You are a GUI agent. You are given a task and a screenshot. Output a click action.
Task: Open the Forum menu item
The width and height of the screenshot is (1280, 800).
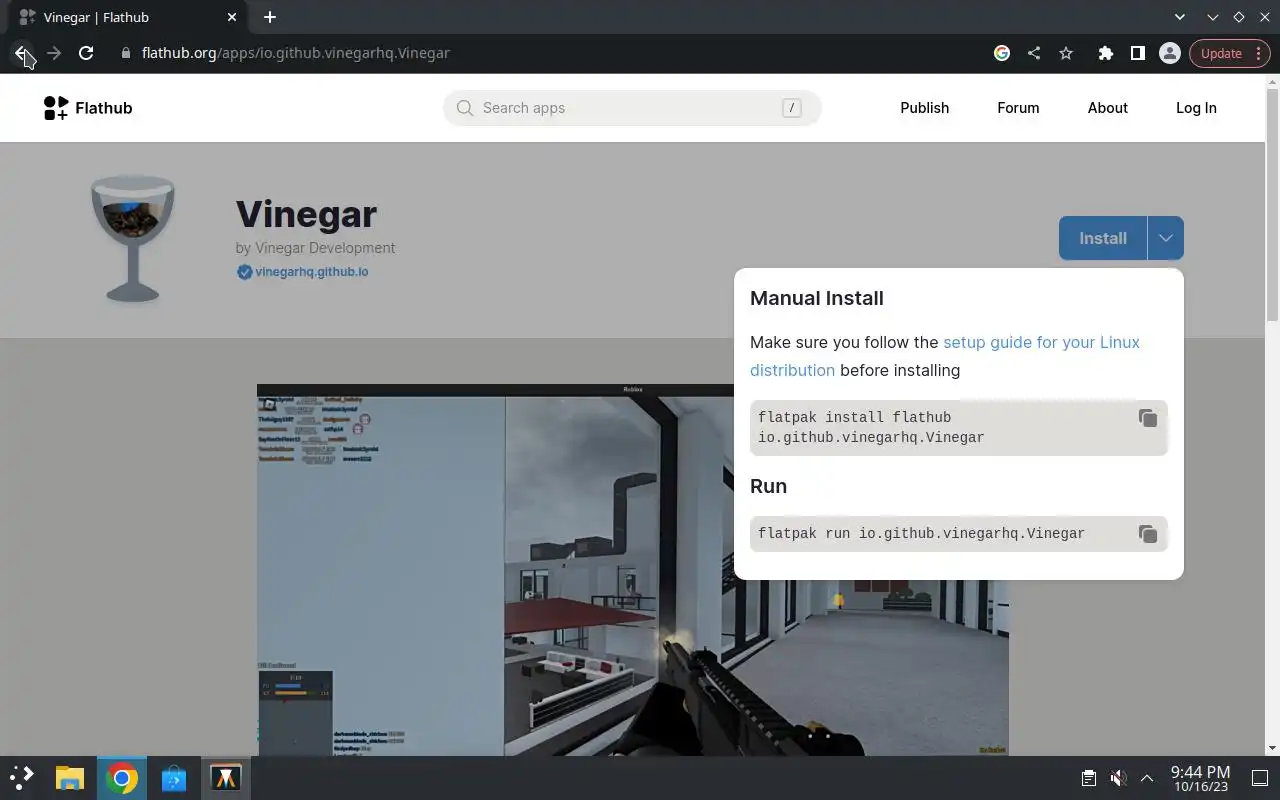coord(1018,108)
